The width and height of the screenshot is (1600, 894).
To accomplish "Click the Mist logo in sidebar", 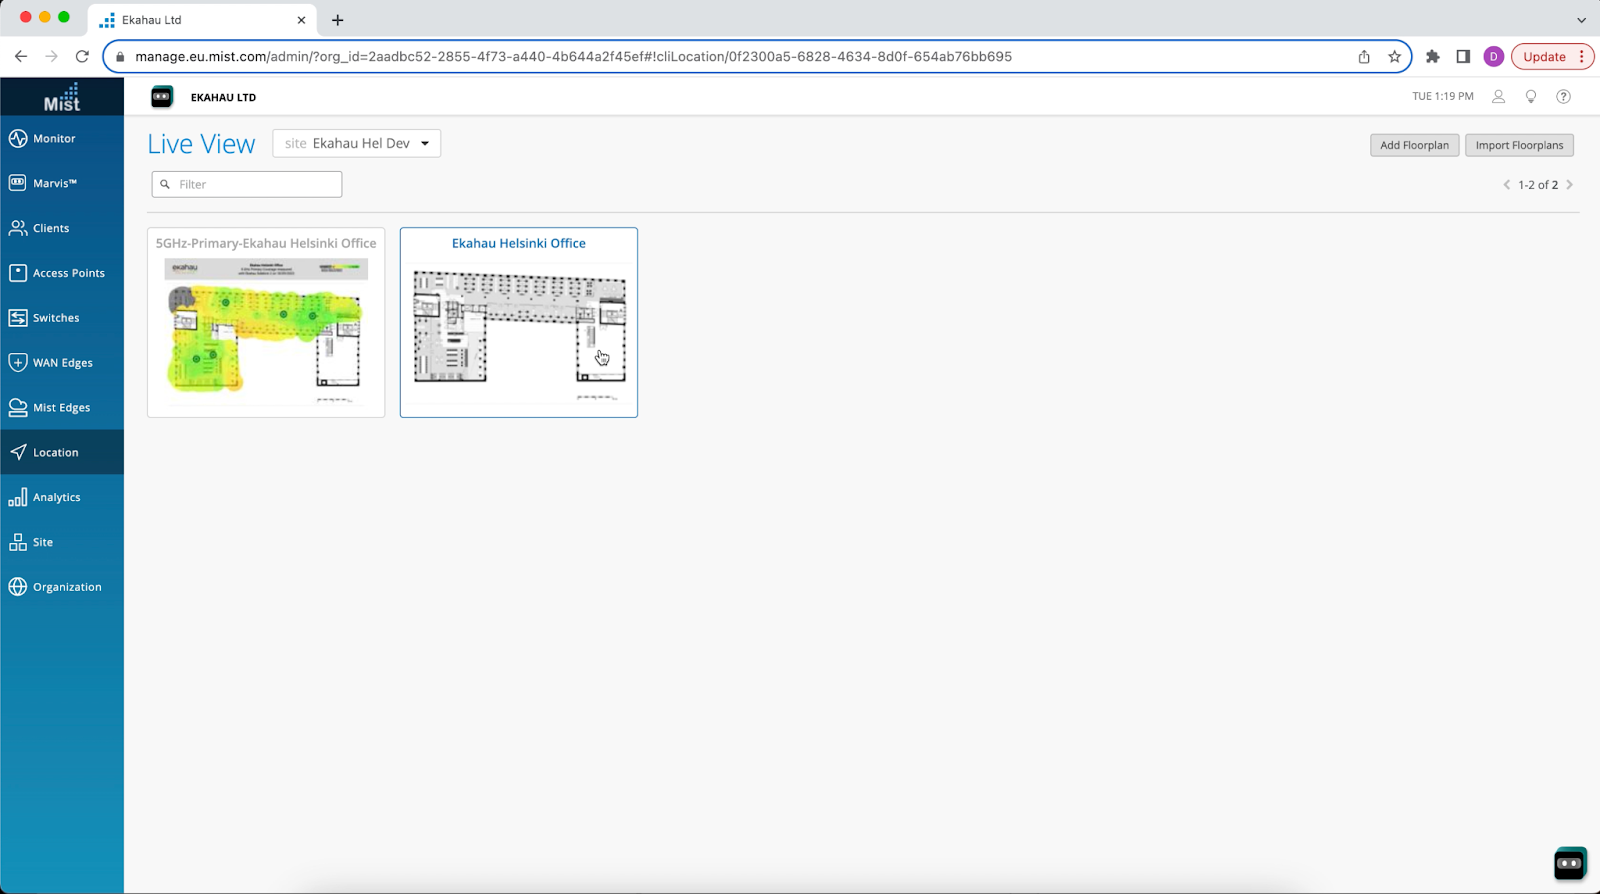I will coord(62,97).
